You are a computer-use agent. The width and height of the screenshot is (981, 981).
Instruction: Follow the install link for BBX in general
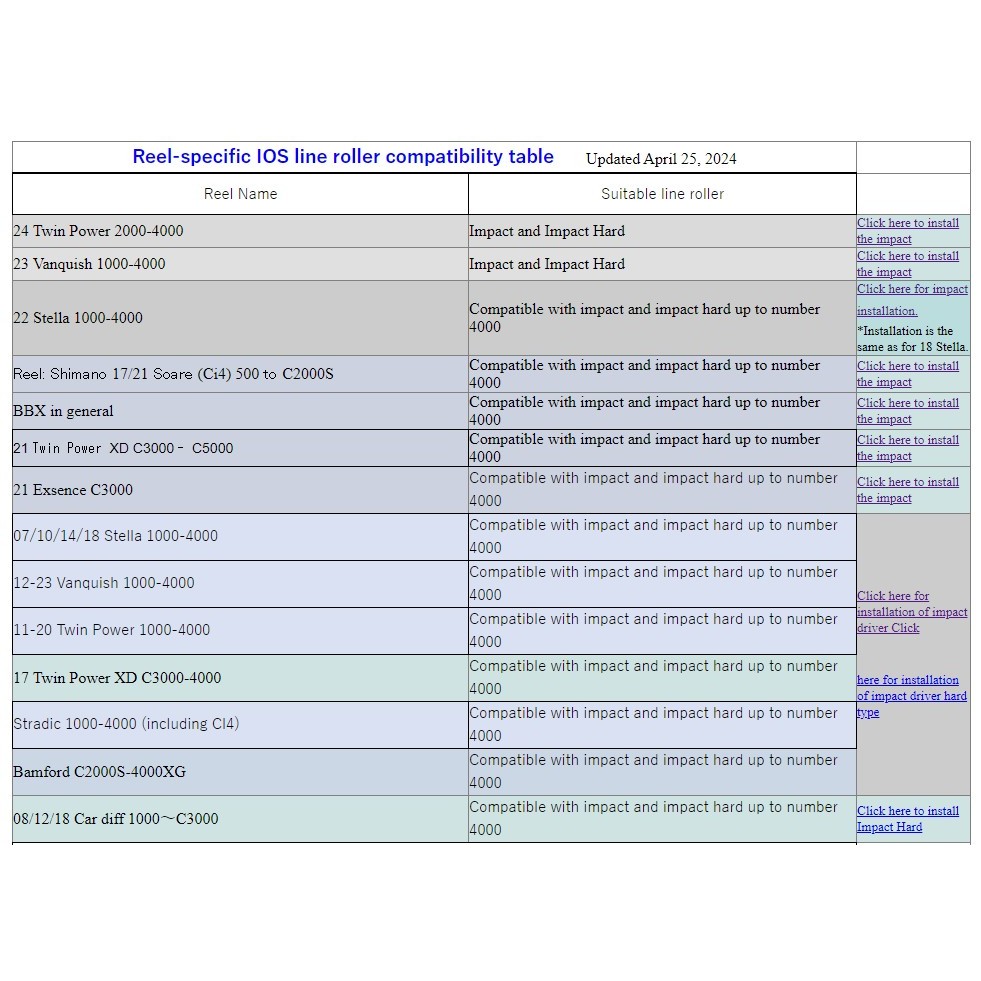point(907,411)
